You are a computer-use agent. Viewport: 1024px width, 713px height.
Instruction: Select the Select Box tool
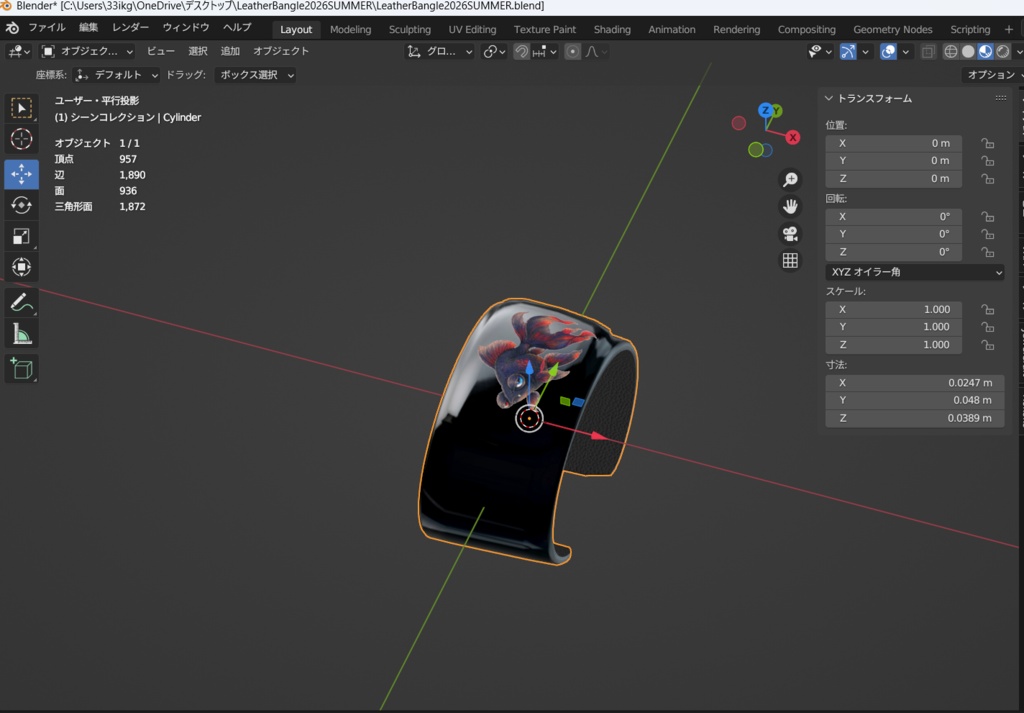[x=22, y=108]
